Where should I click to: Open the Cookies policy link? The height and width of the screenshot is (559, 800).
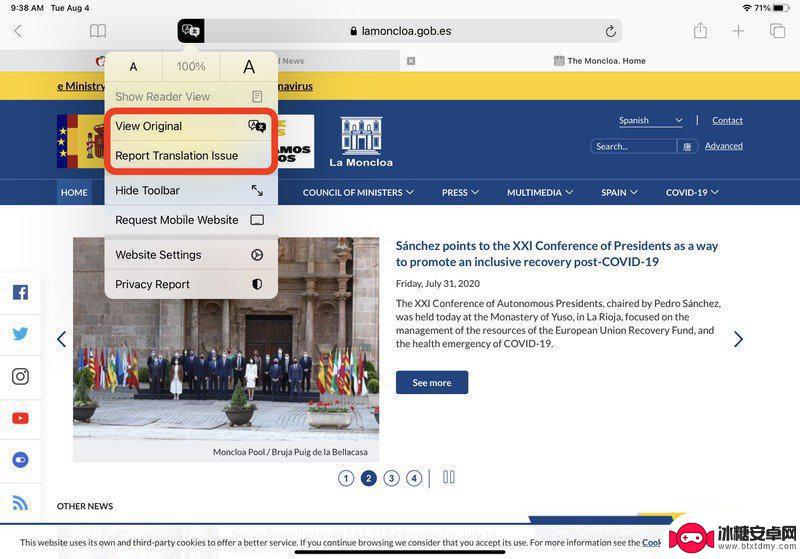coord(651,543)
